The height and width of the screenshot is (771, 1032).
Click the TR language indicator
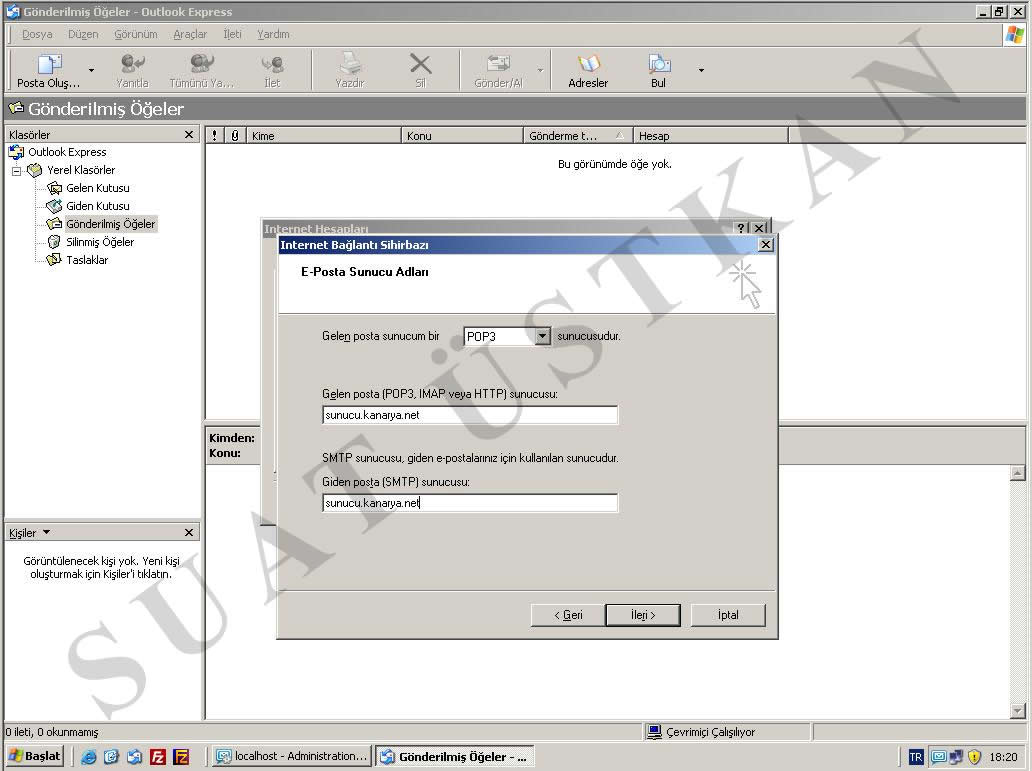pos(916,757)
